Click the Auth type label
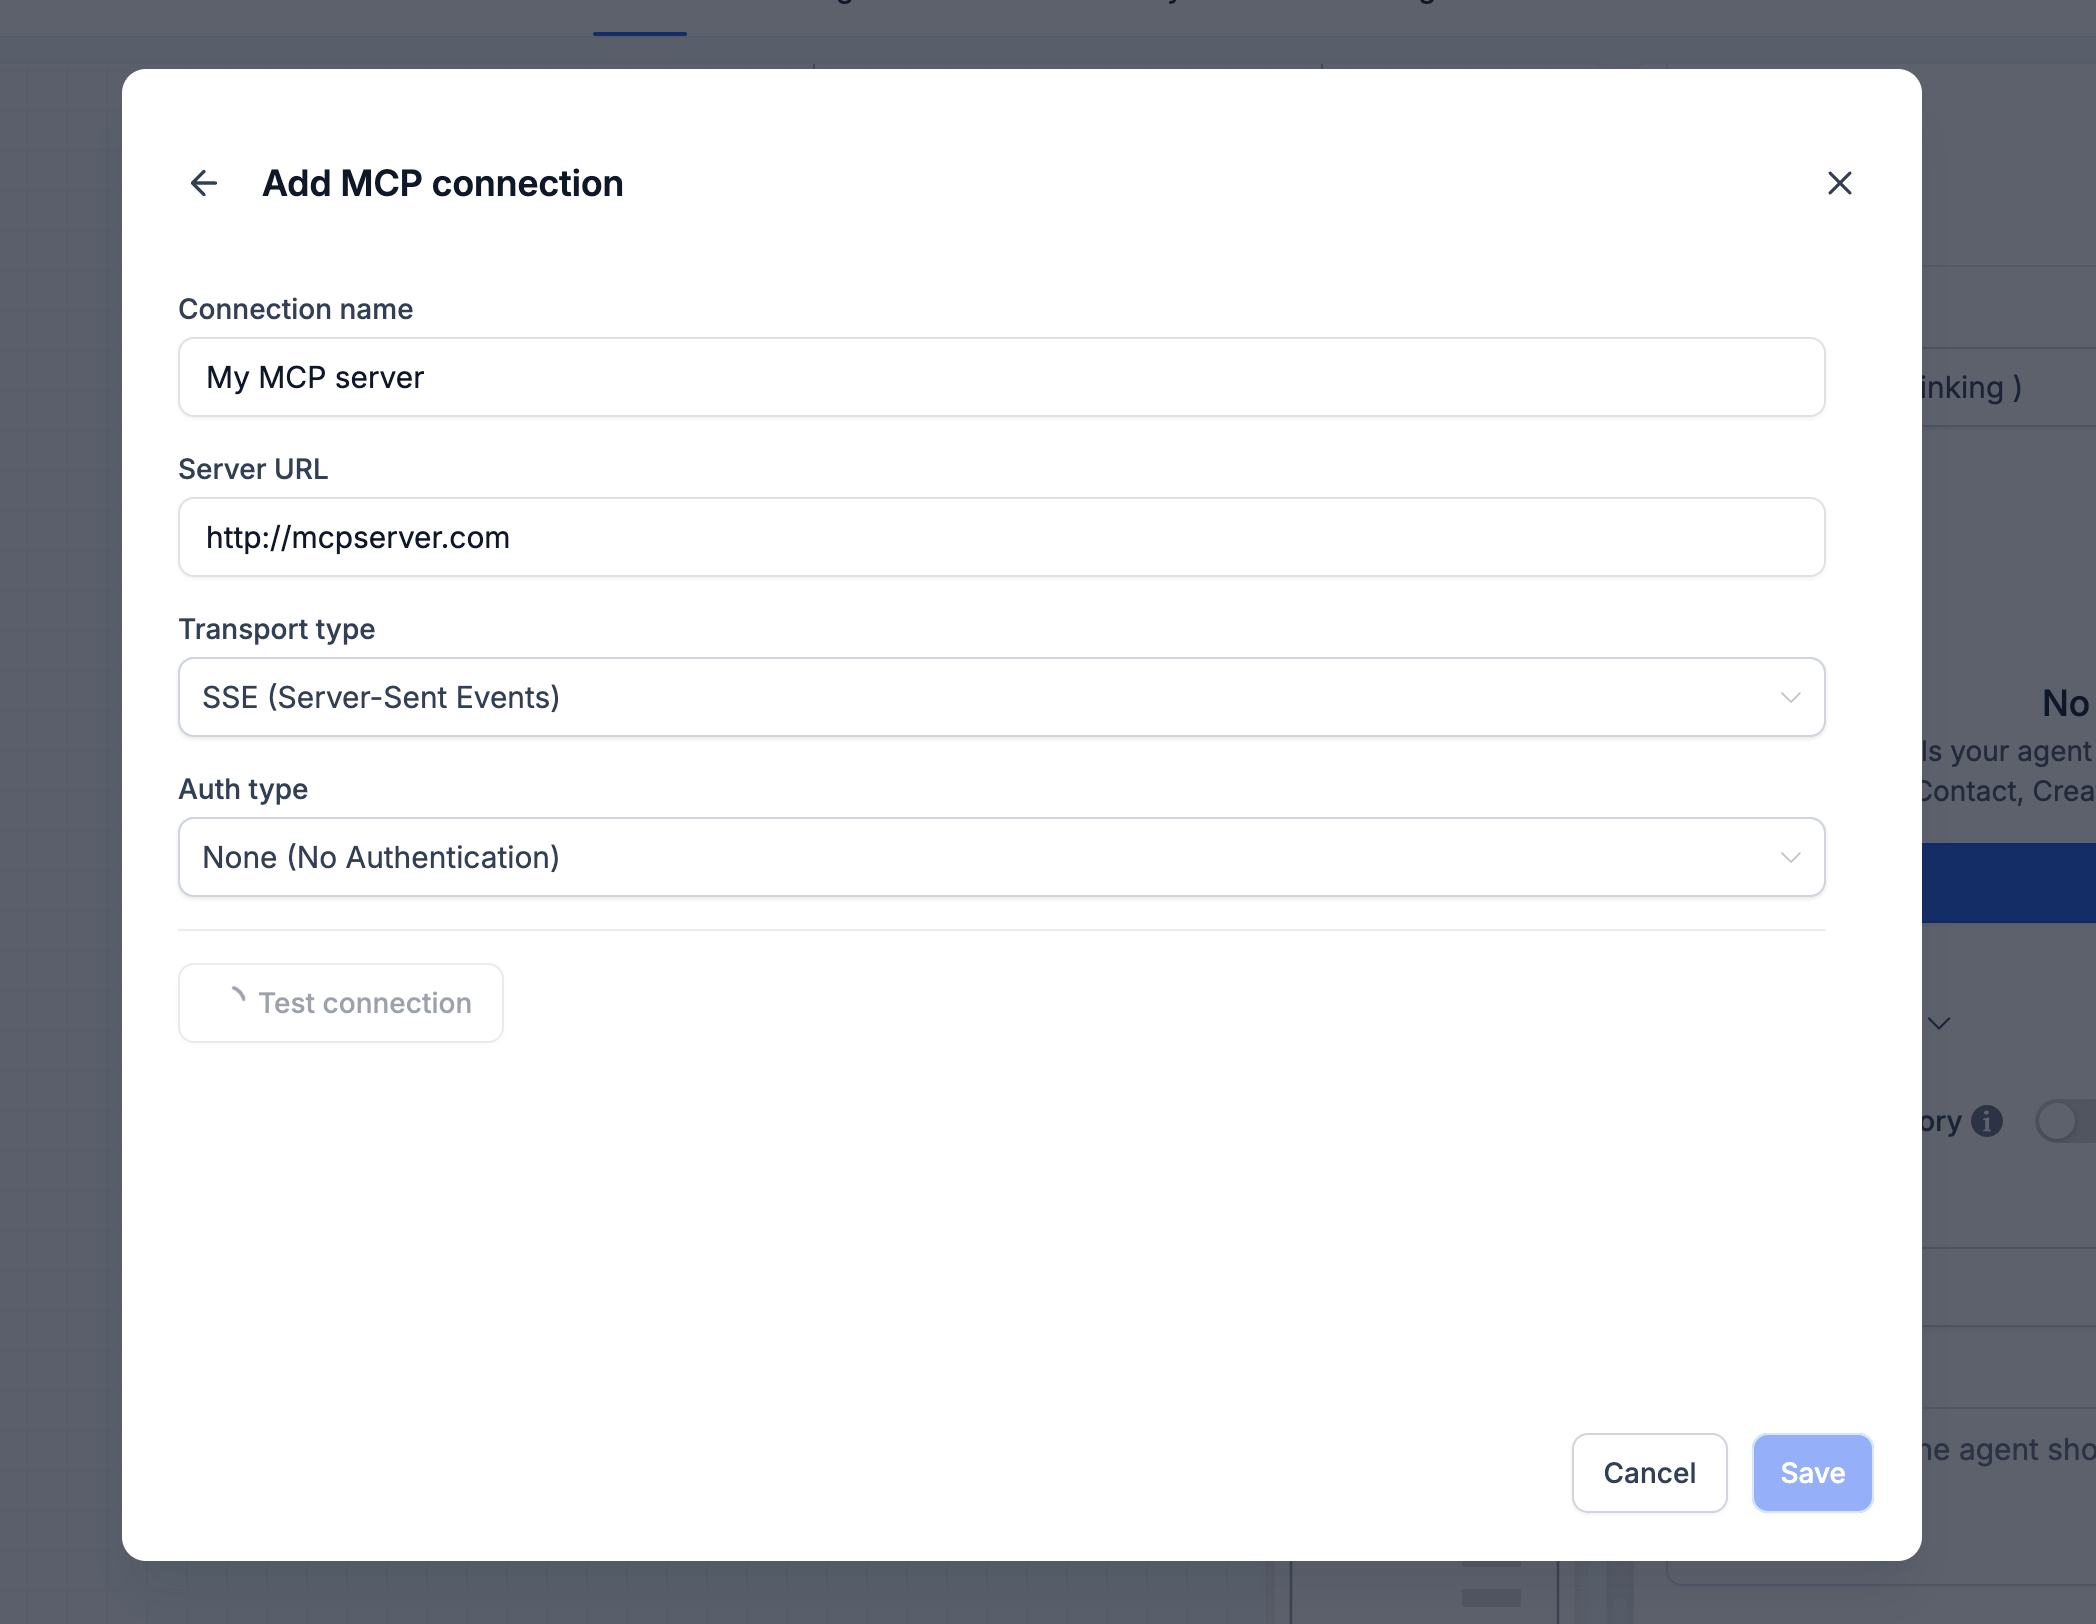Viewport: 2096px width, 1624px height. pyautogui.click(x=243, y=789)
